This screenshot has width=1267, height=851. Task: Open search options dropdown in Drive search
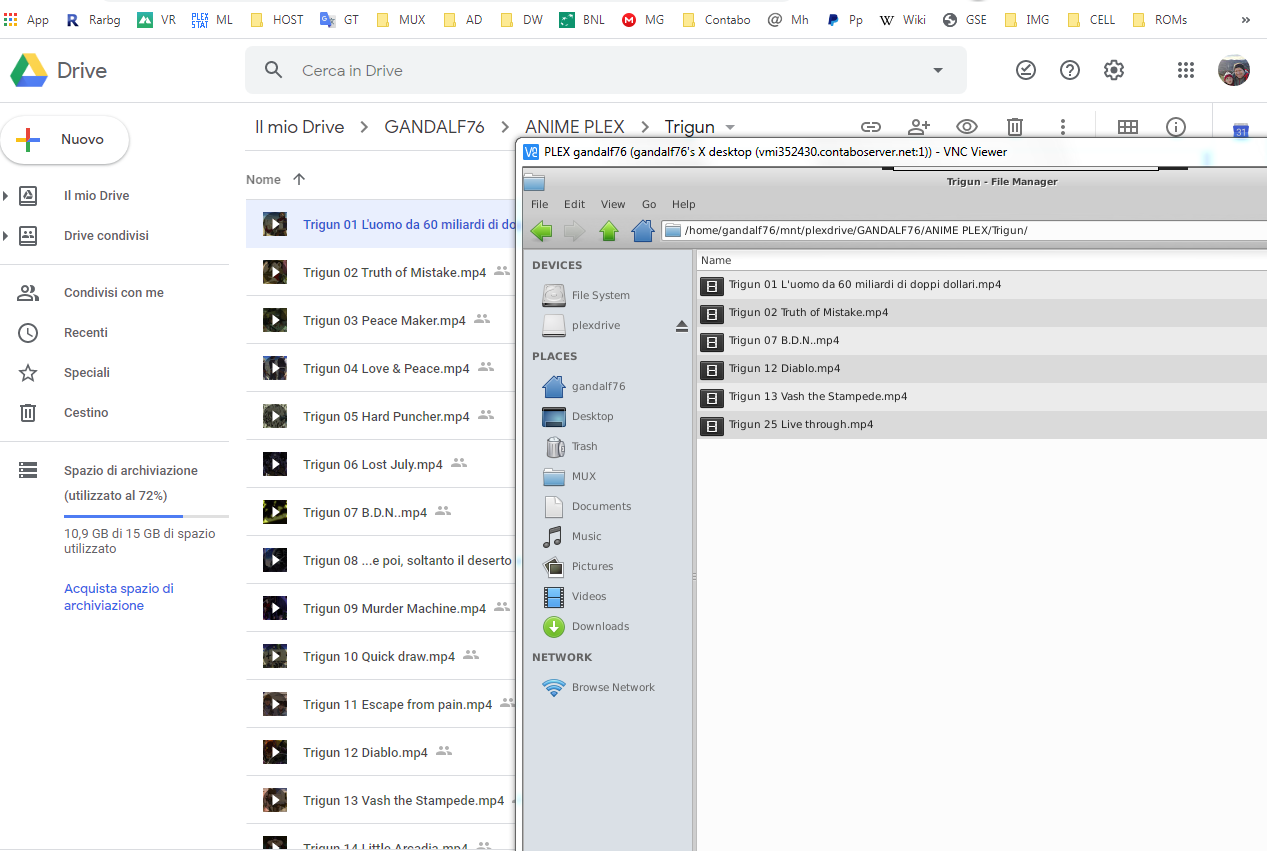point(938,70)
